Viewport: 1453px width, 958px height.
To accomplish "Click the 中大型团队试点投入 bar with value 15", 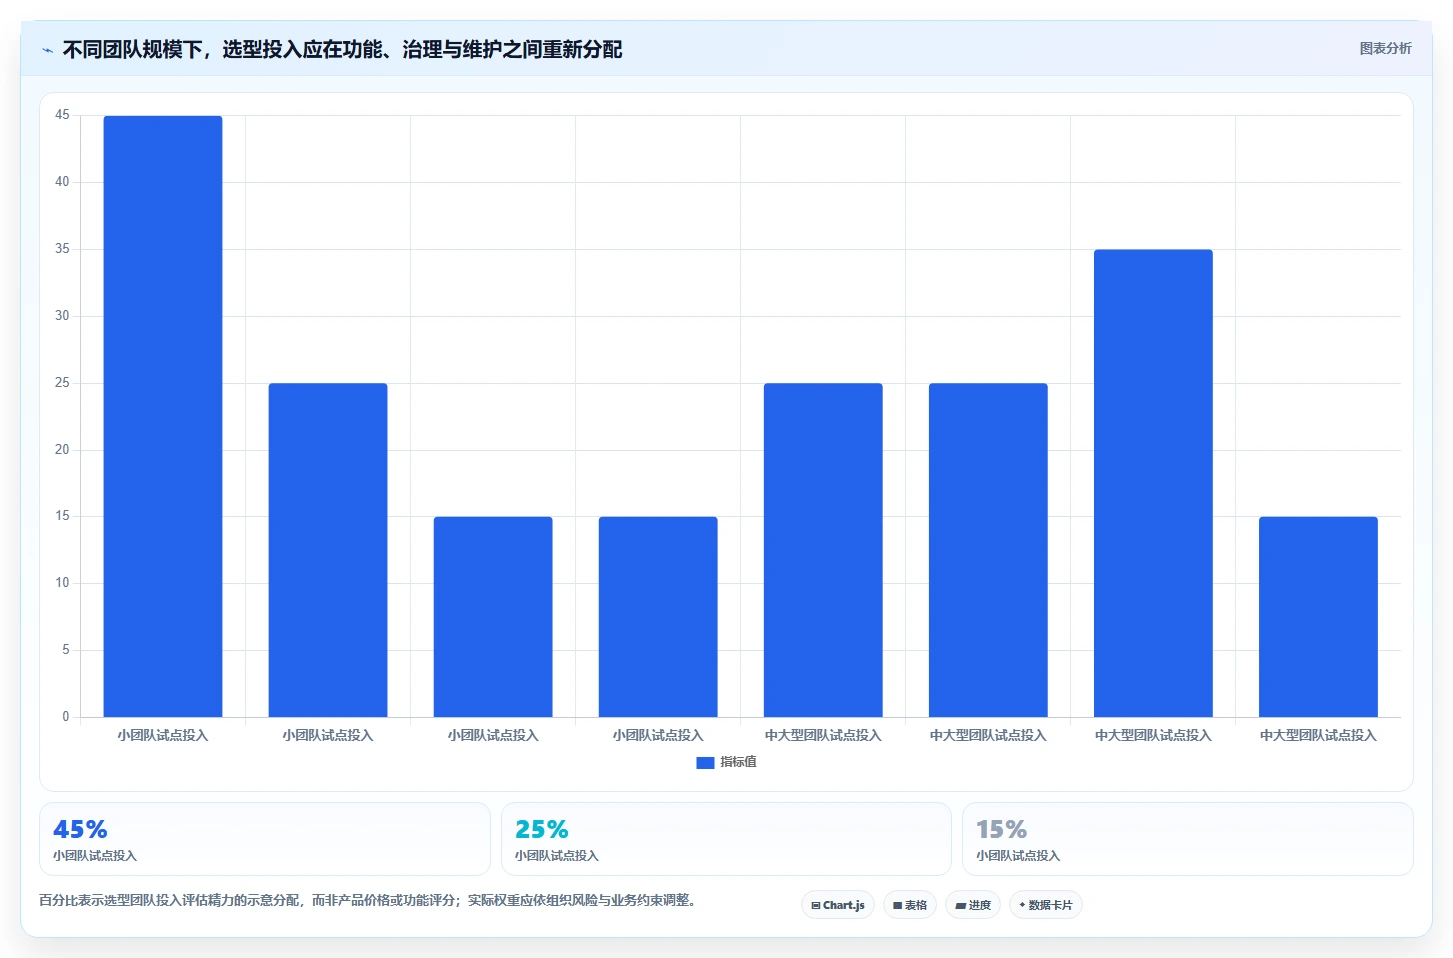I will tap(1318, 617).
